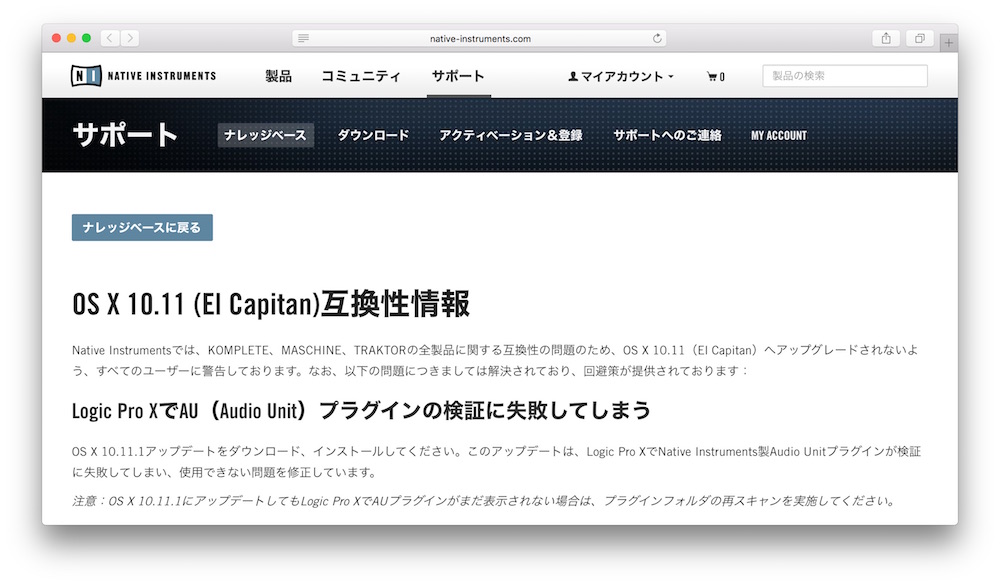Open the Reader view icon in address bar
1000x585 pixels.
tap(304, 38)
